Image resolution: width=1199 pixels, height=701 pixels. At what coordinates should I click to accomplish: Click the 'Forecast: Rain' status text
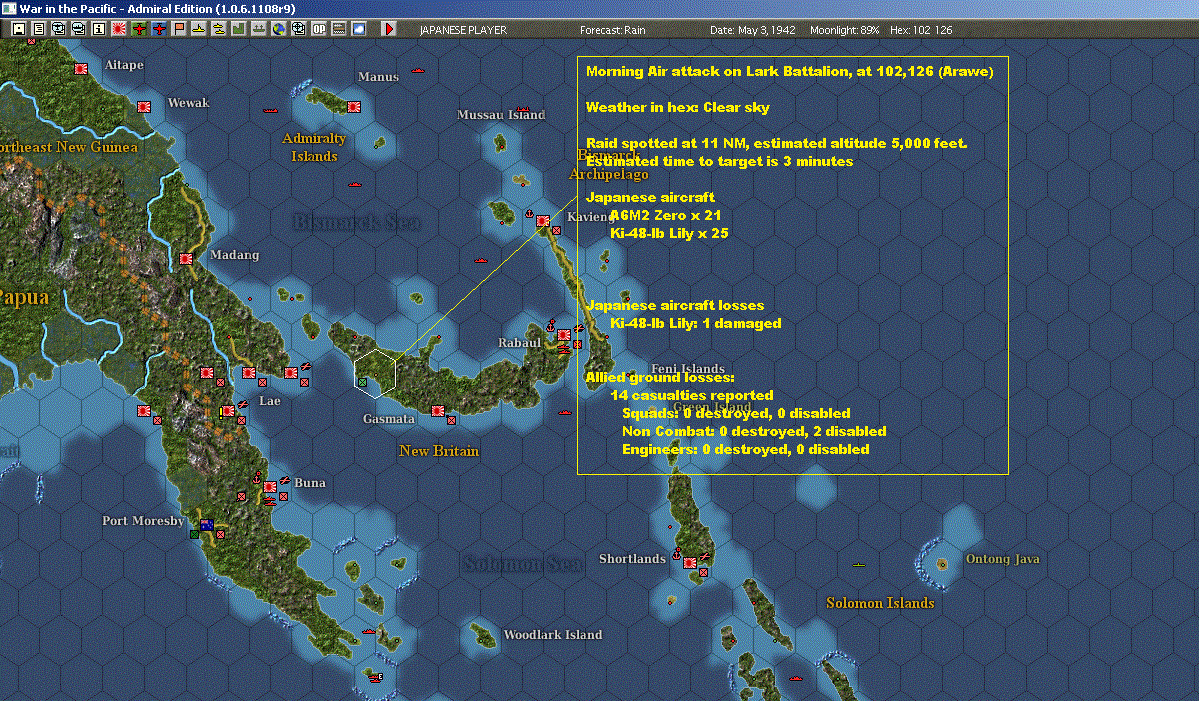(x=612, y=30)
